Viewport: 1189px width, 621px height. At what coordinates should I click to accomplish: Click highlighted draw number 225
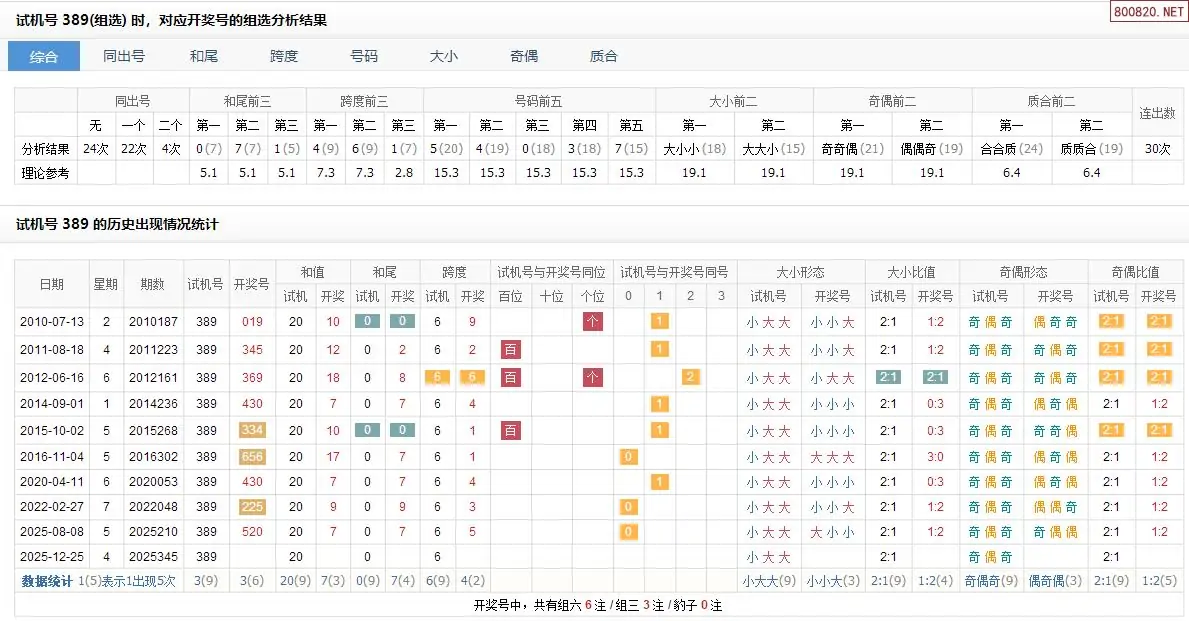point(251,507)
